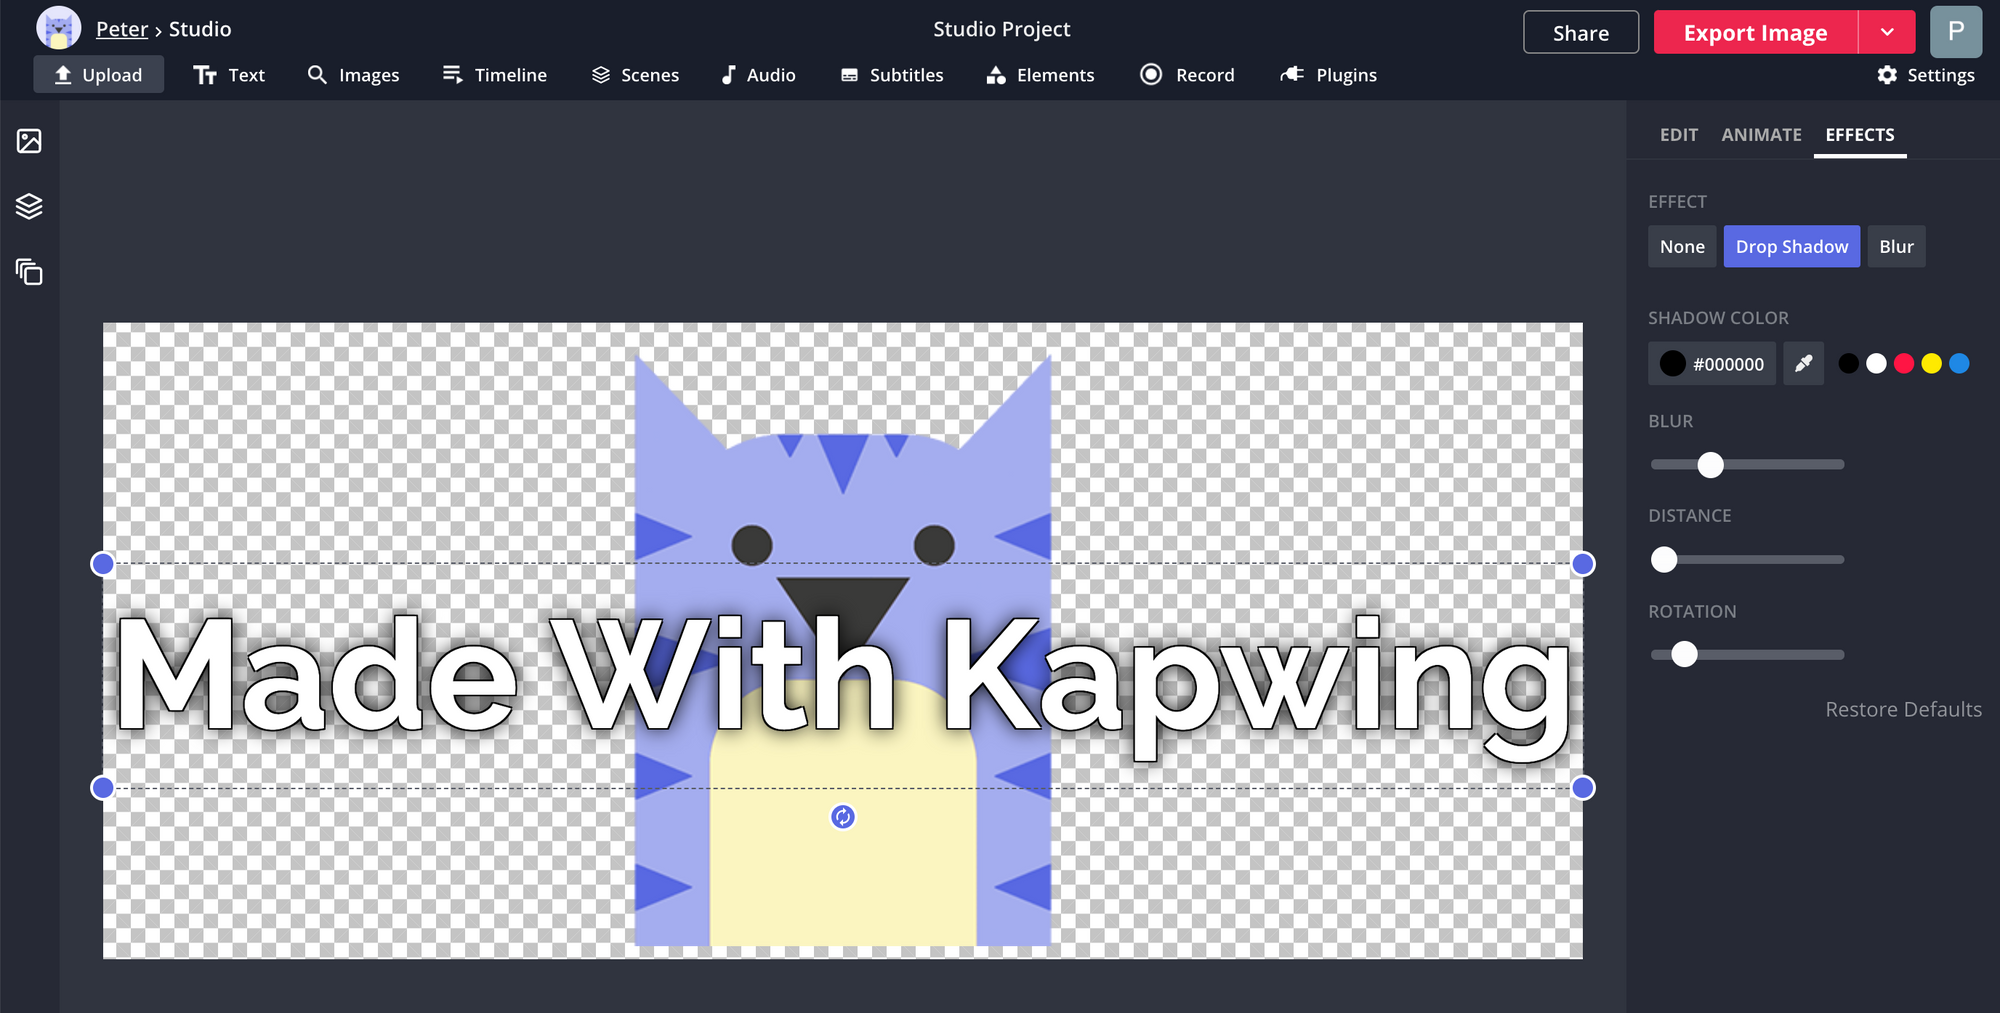Pick a color with the eyedropper tool
2000x1013 pixels.
coord(1803,364)
